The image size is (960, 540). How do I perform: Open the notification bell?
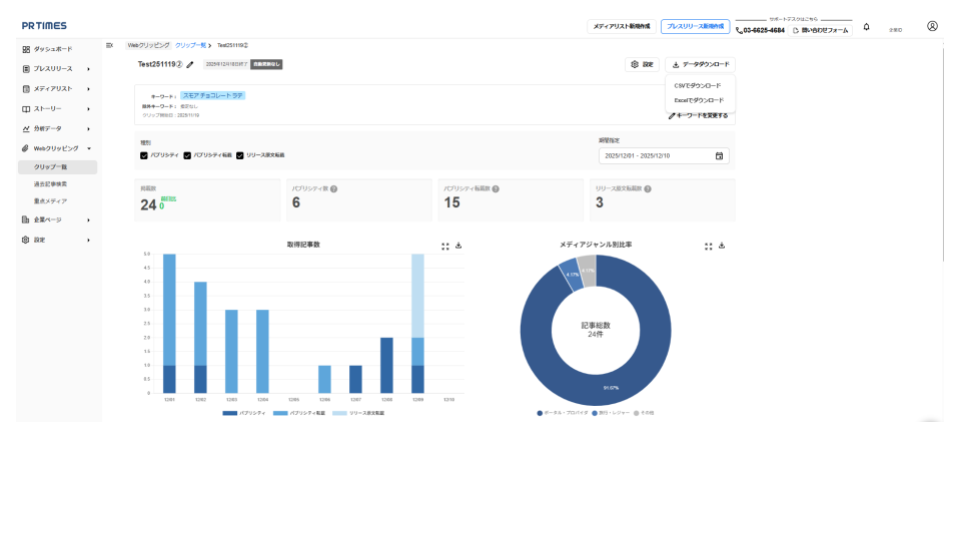point(866,27)
